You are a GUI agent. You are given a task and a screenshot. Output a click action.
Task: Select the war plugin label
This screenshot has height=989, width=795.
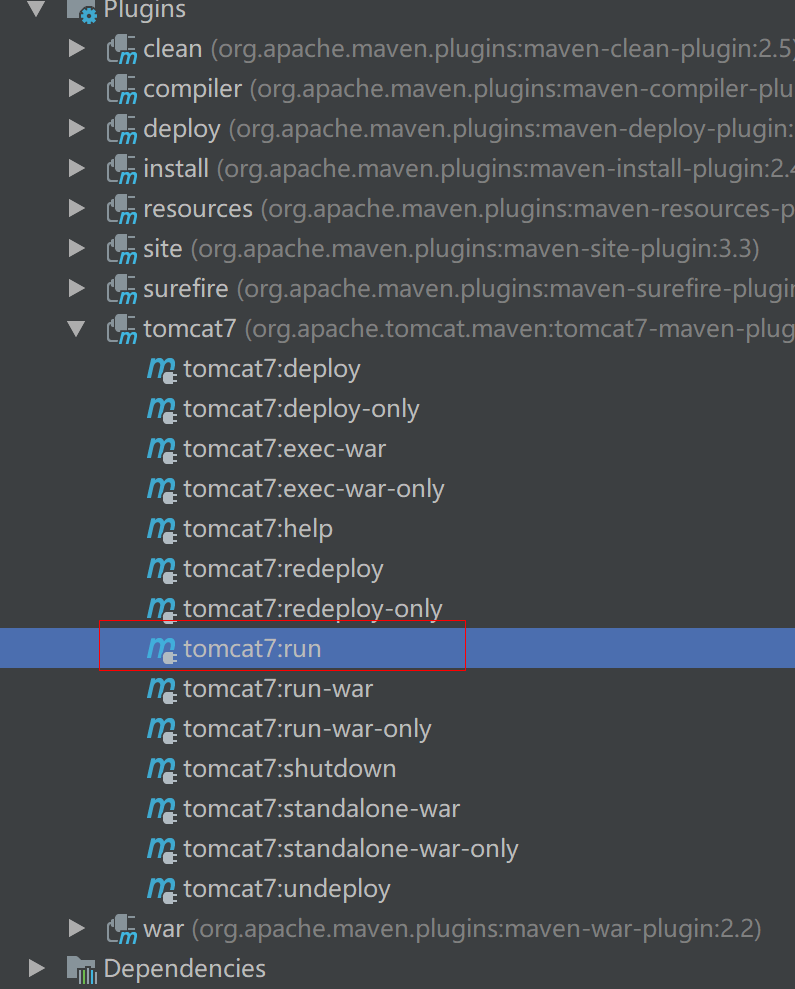point(163,928)
